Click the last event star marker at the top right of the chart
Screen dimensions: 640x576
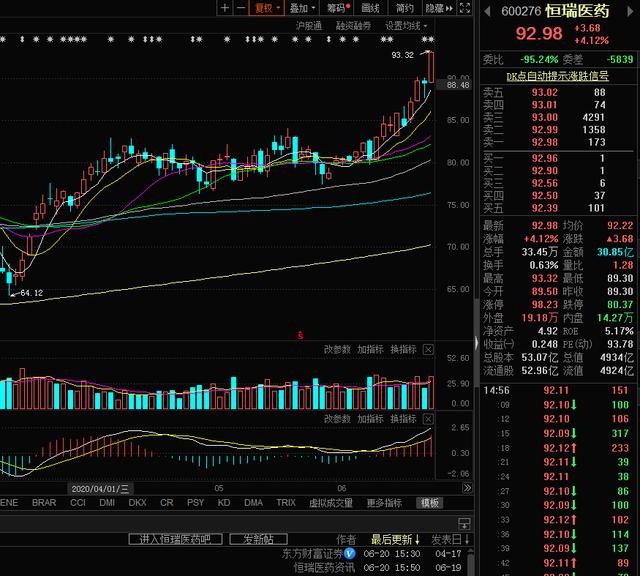[431, 39]
